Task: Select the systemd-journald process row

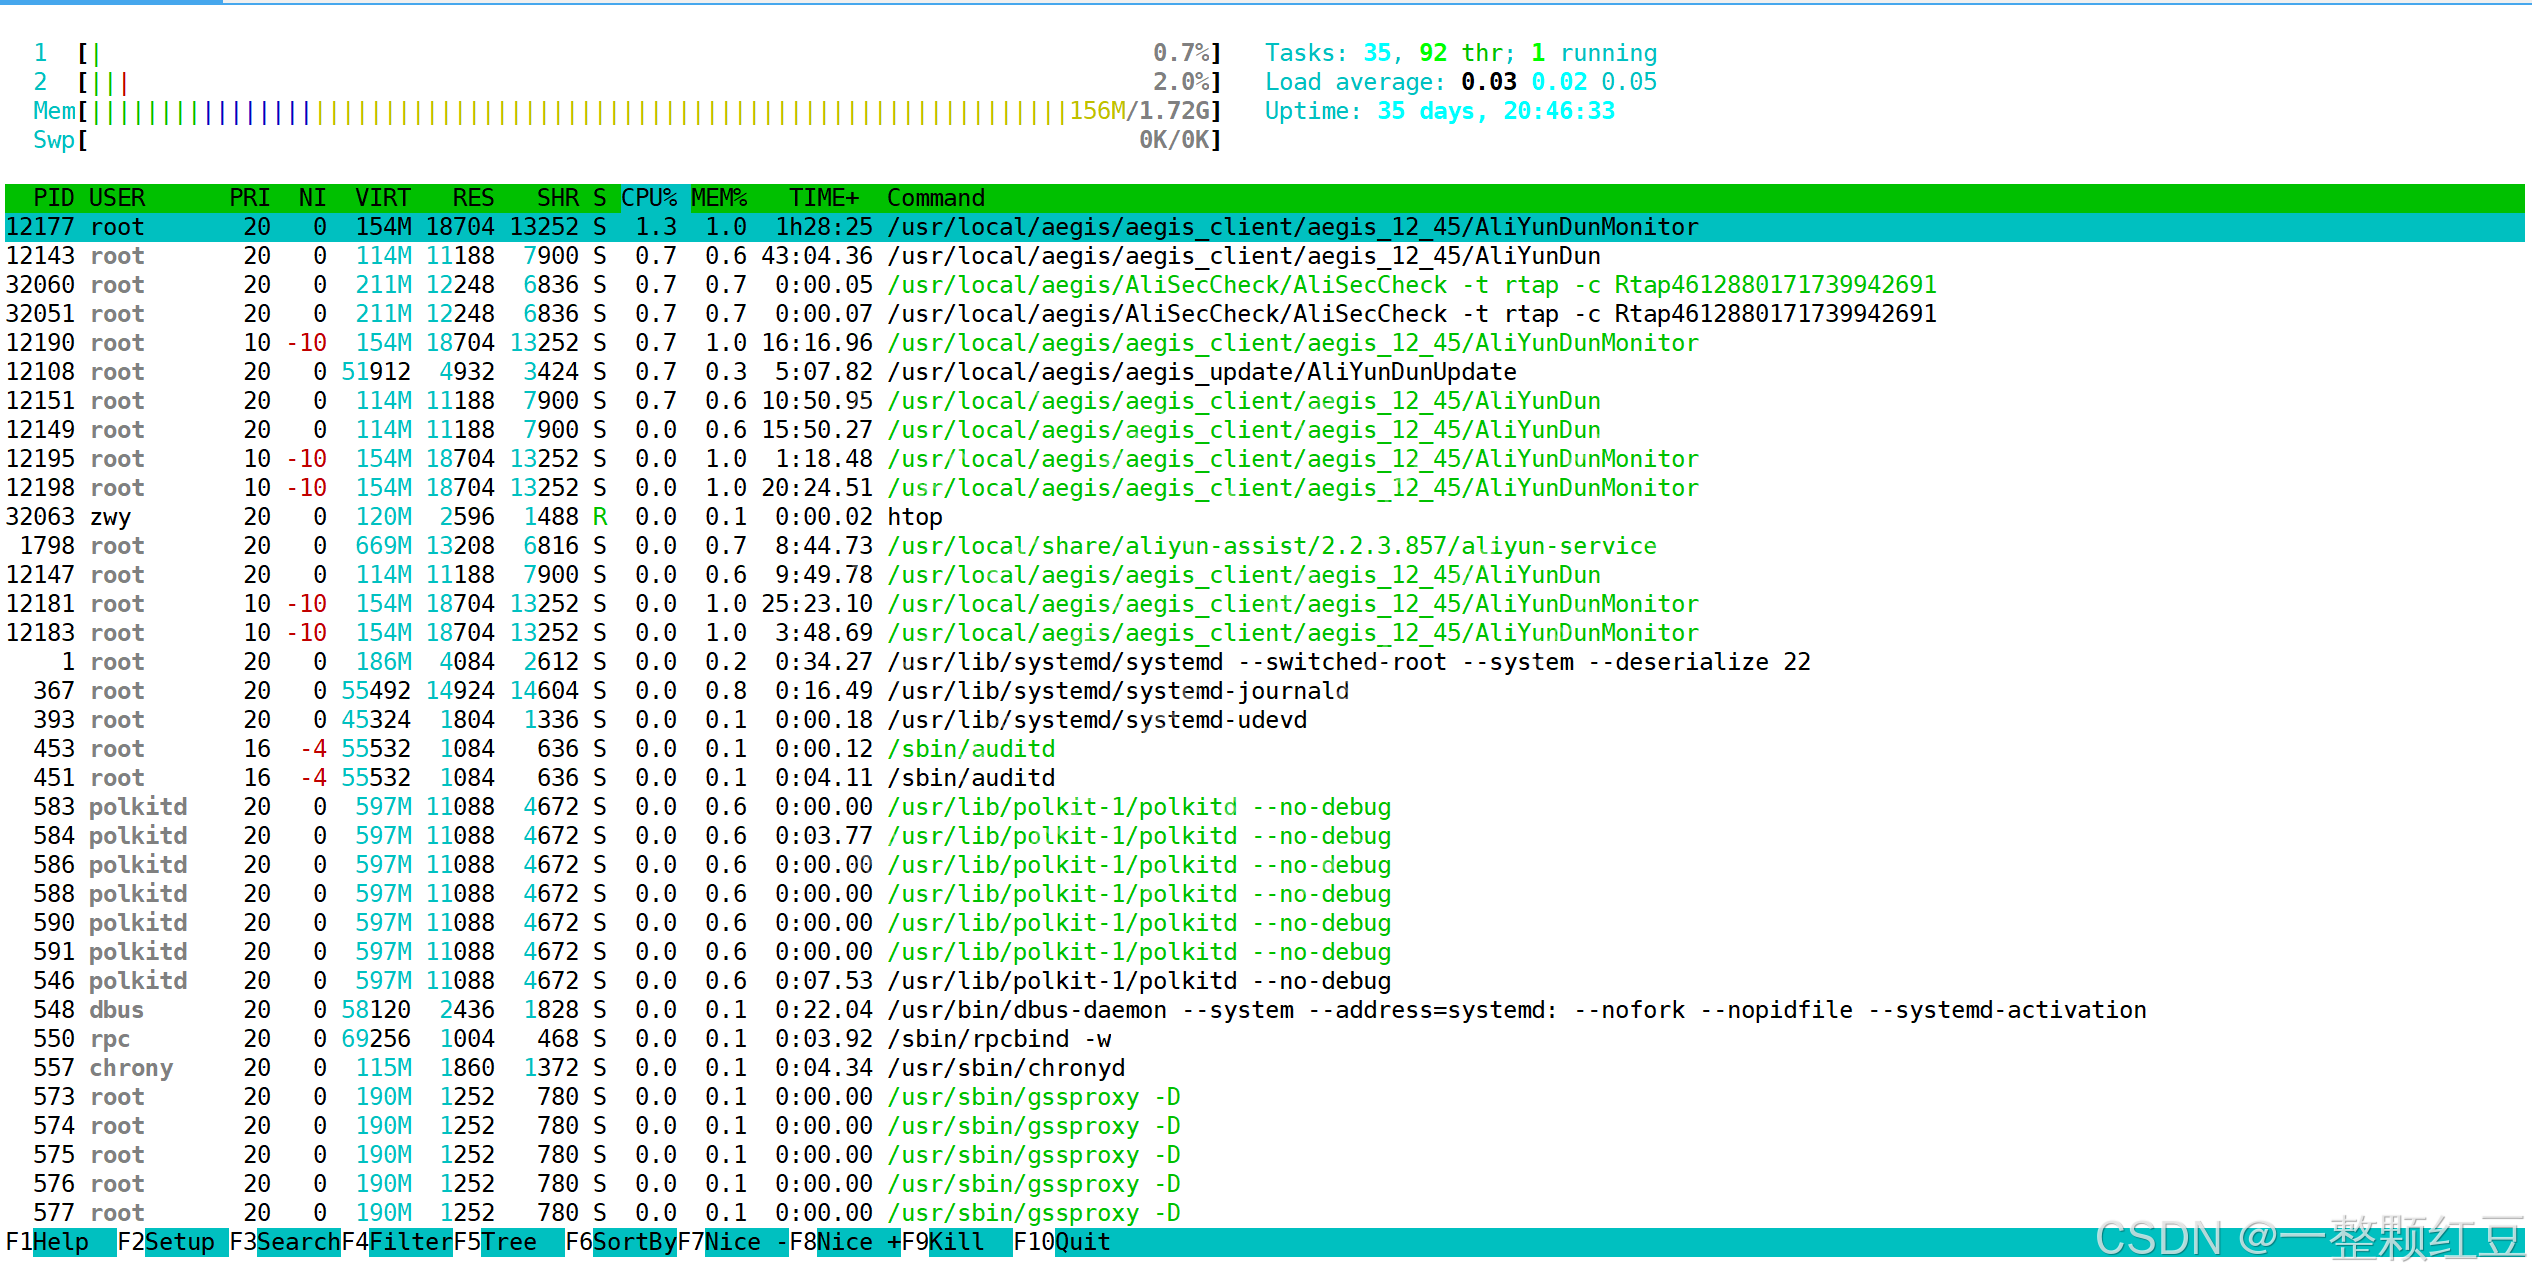Action: pyautogui.click(x=1116, y=691)
